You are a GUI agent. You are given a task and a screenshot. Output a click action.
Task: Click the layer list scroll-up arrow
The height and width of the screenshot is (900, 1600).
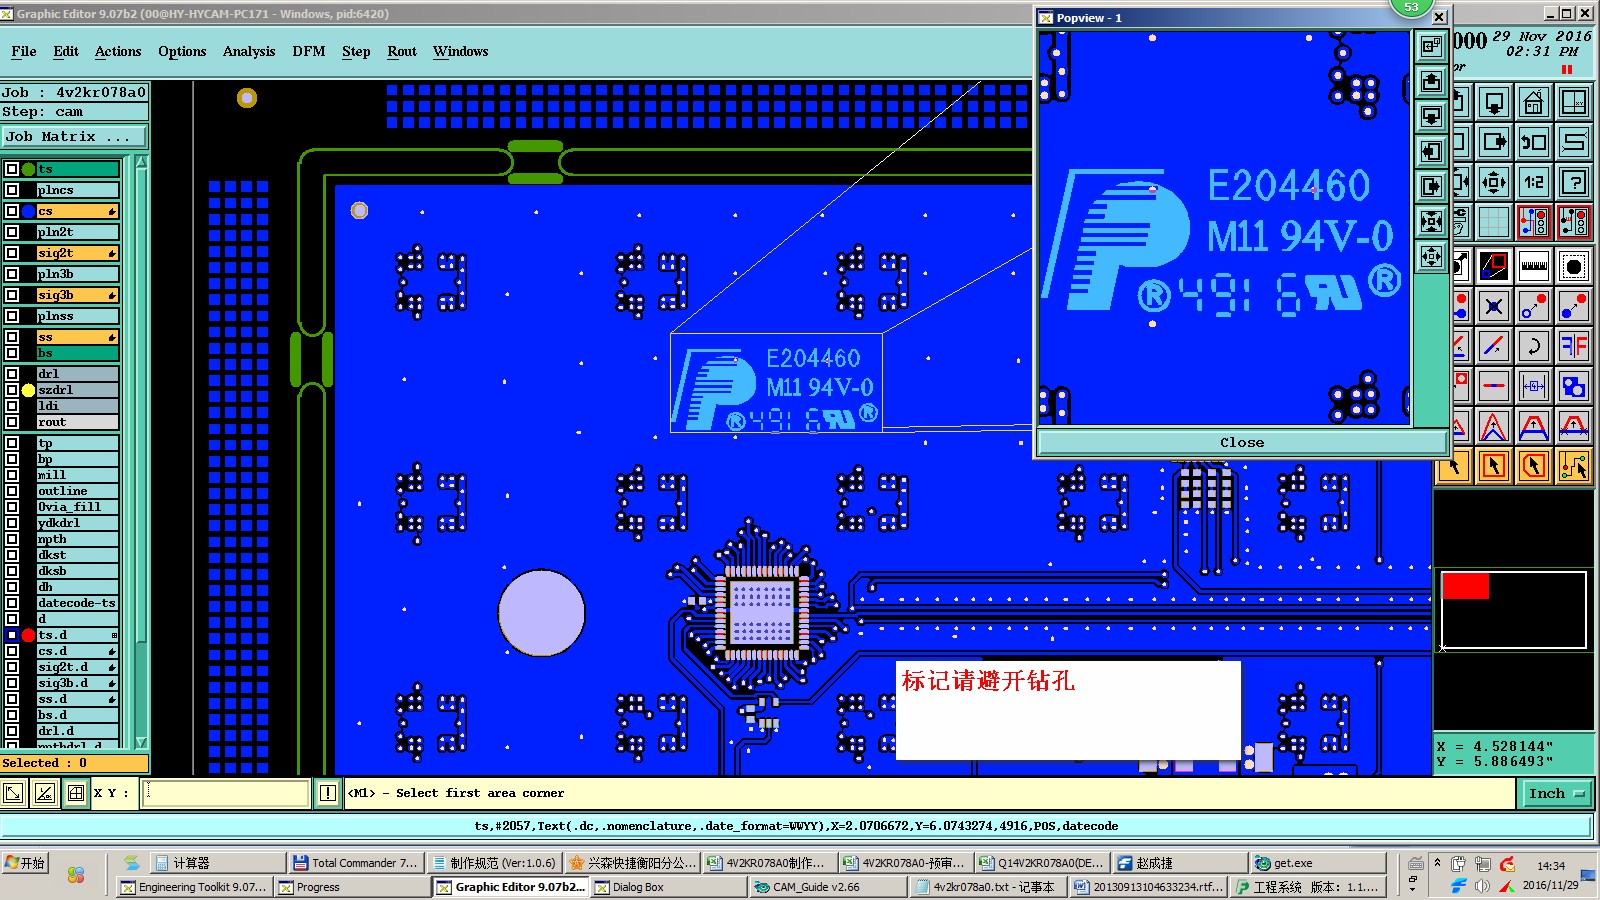point(141,163)
